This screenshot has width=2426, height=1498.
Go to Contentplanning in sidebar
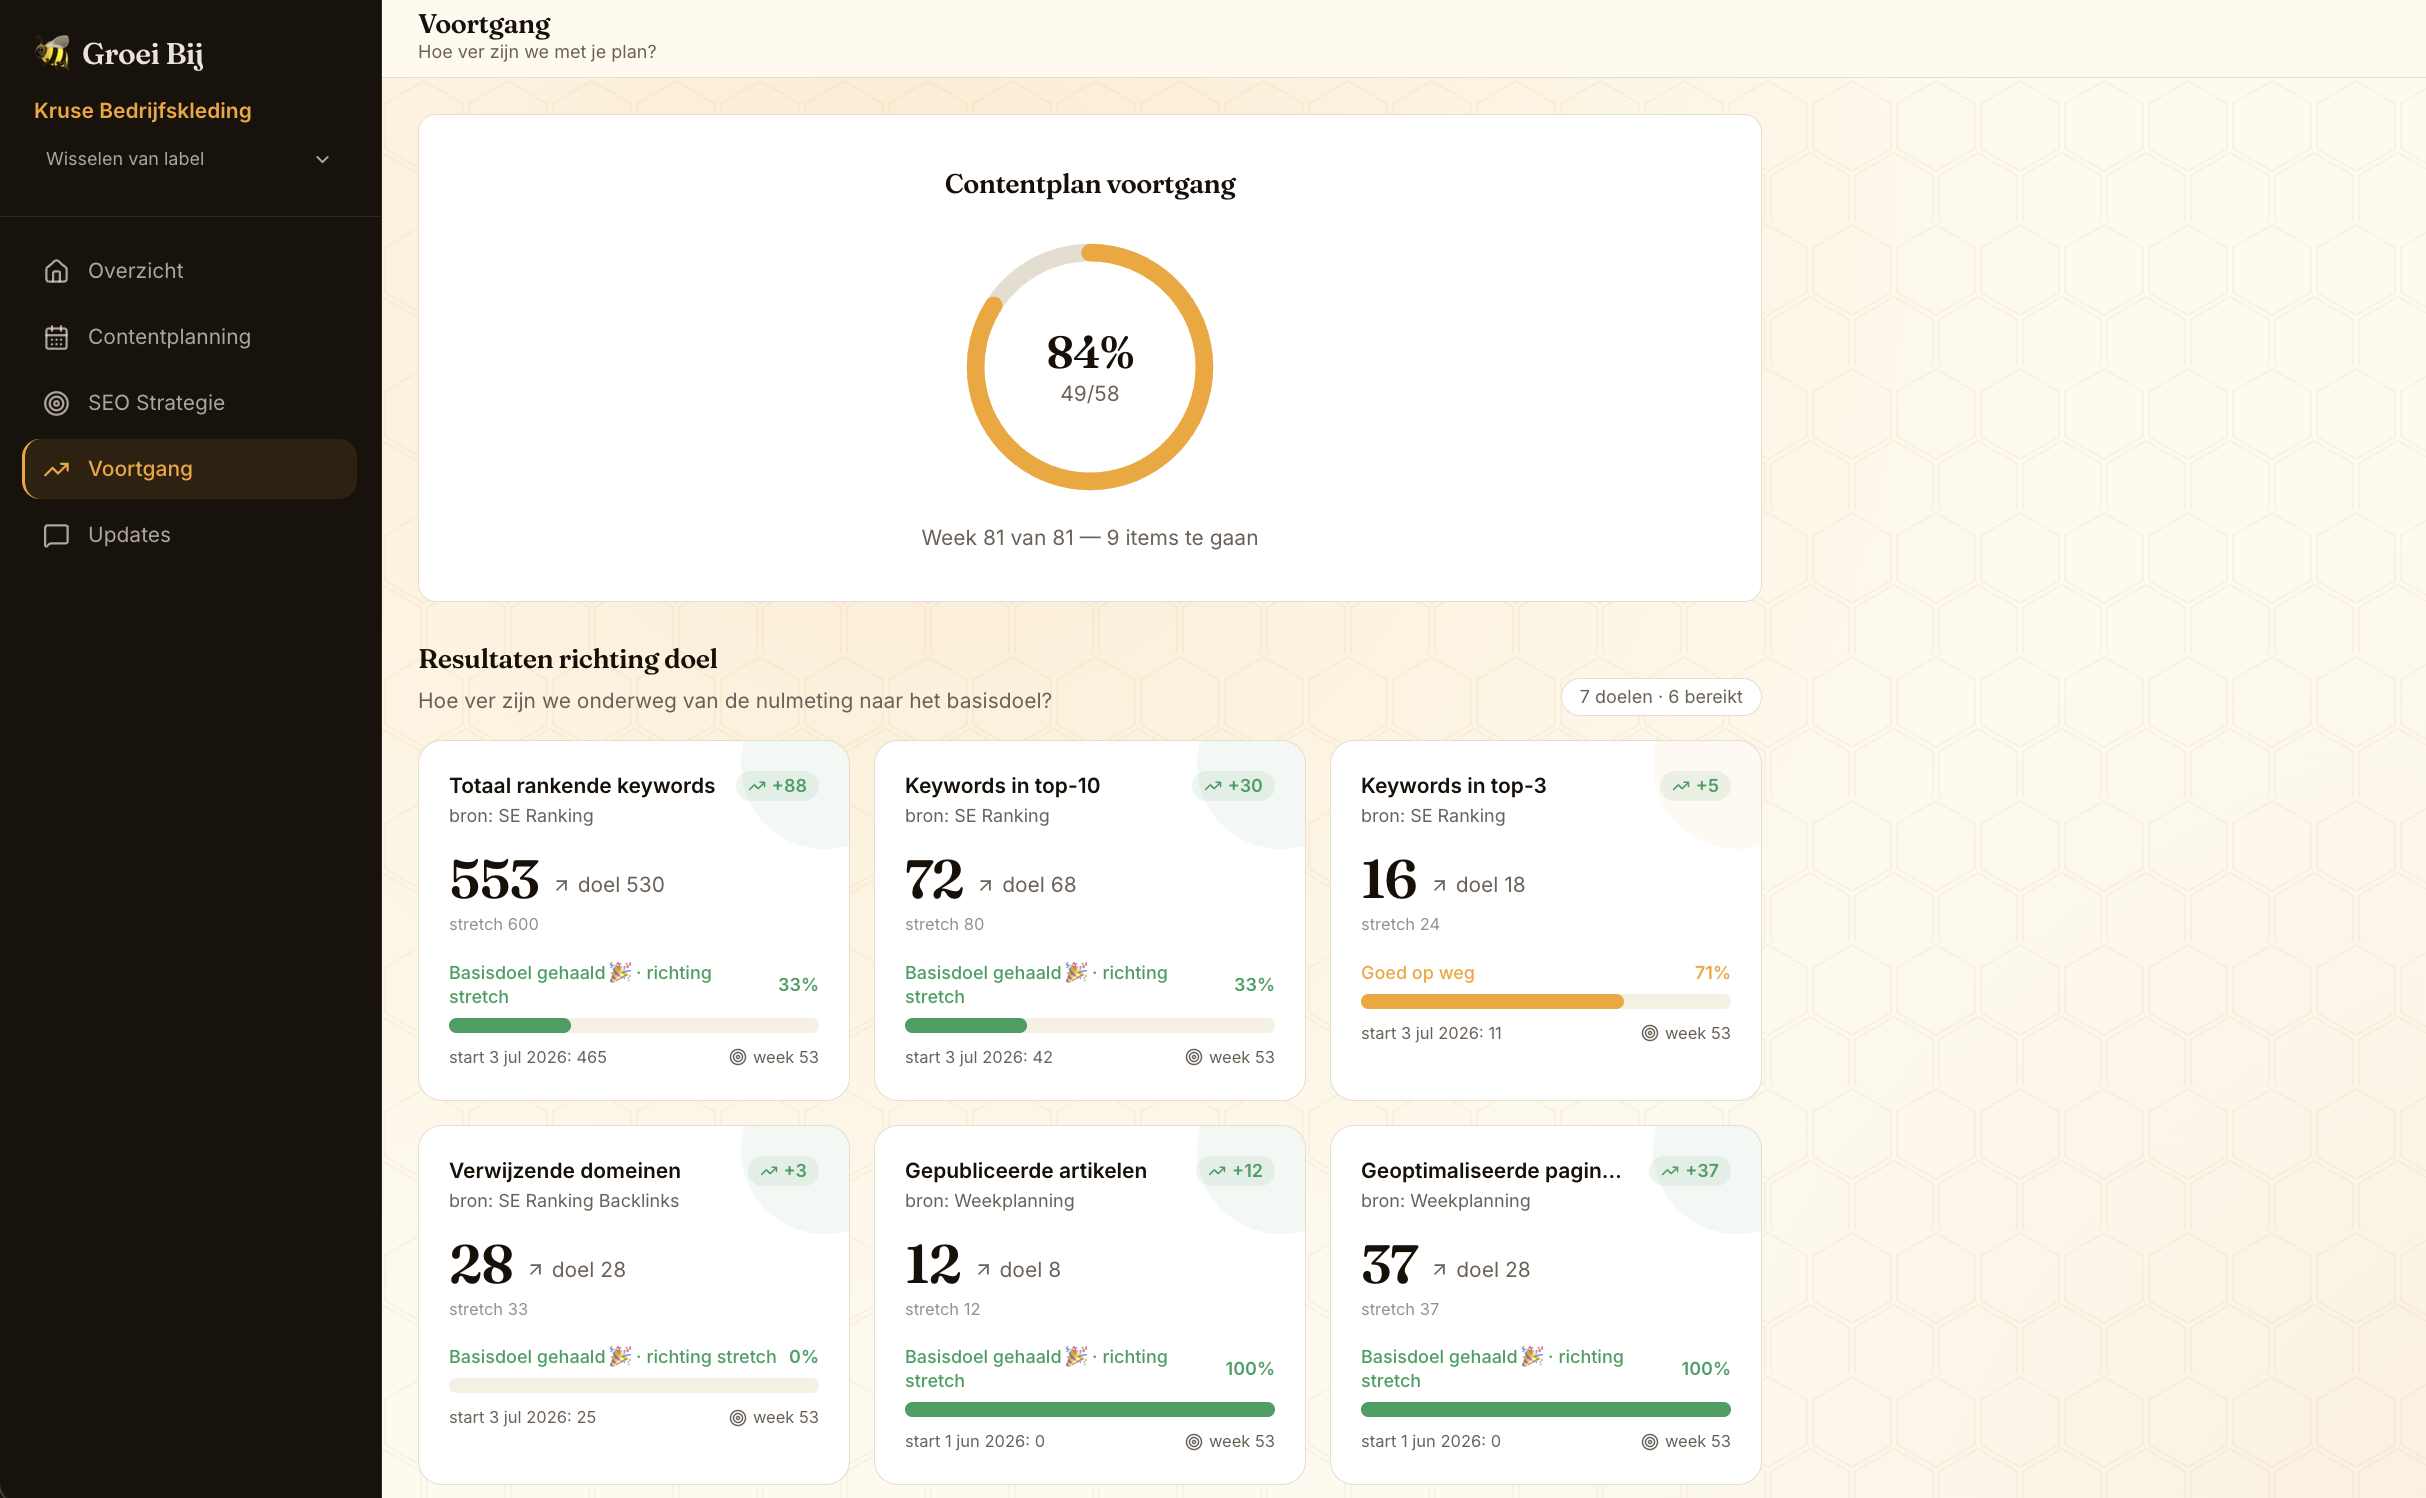pos(190,337)
